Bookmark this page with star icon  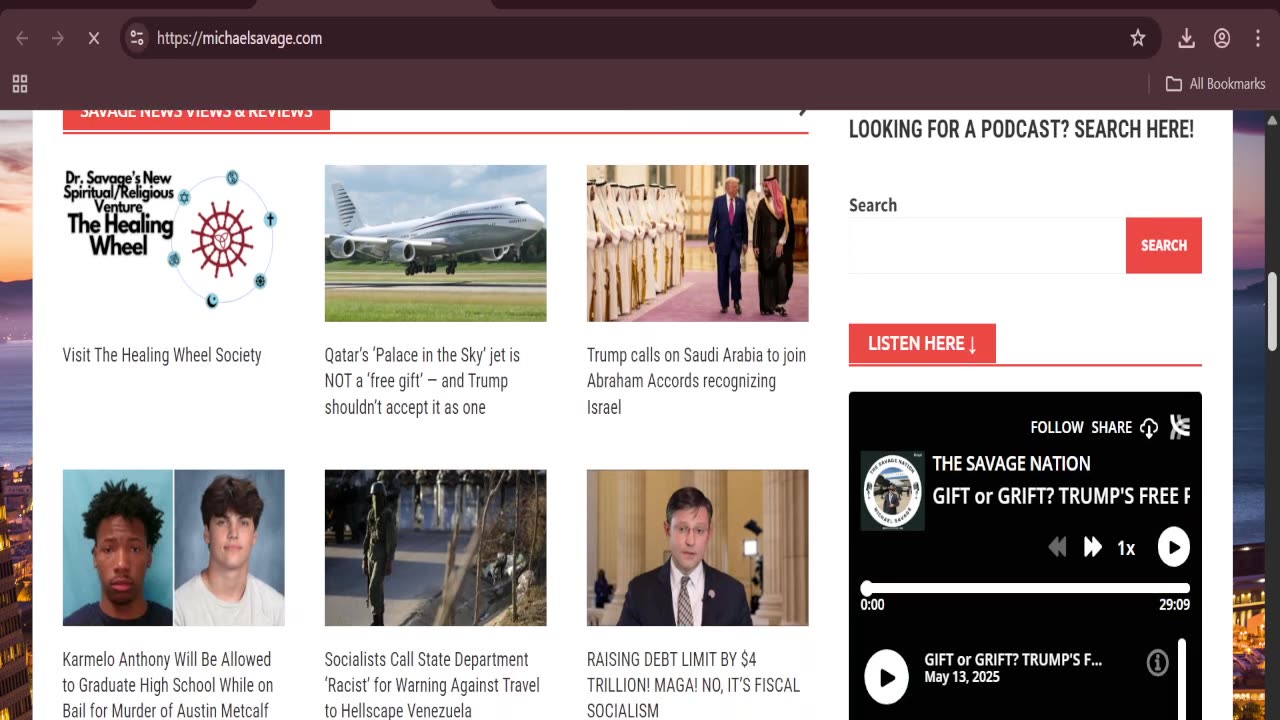pos(1137,38)
